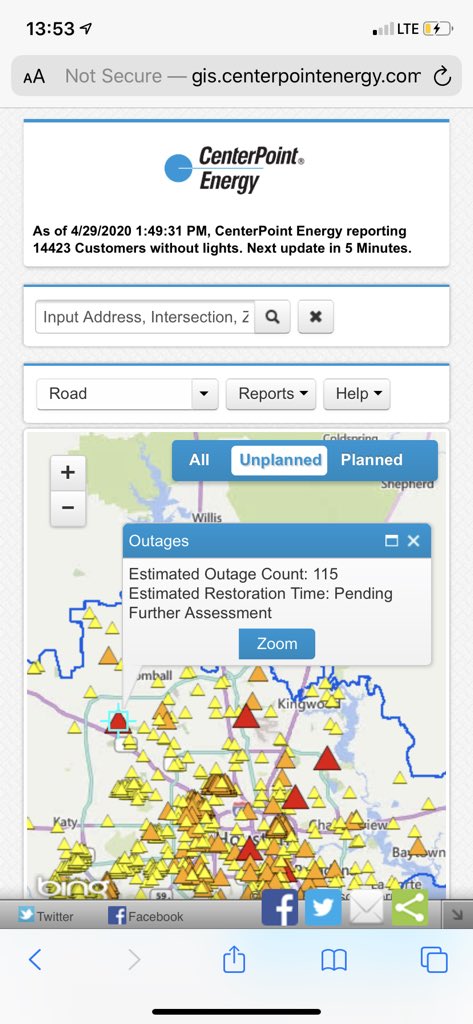The height and width of the screenshot is (1024, 473).
Task: Open green share options icon
Action: point(410,907)
